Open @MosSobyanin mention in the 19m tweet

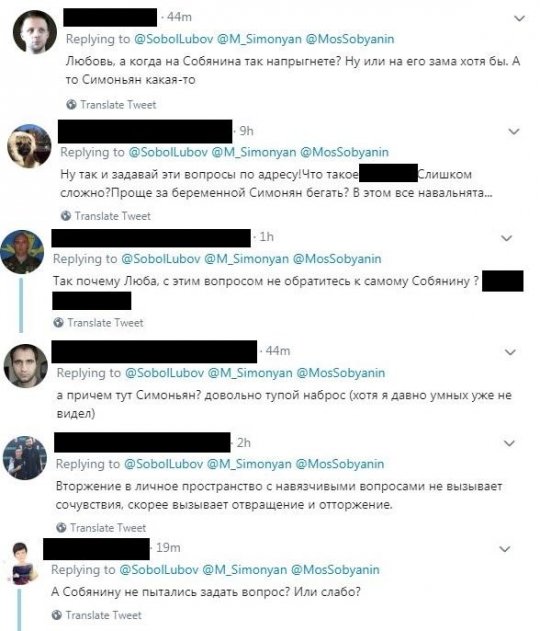coord(335,569)
